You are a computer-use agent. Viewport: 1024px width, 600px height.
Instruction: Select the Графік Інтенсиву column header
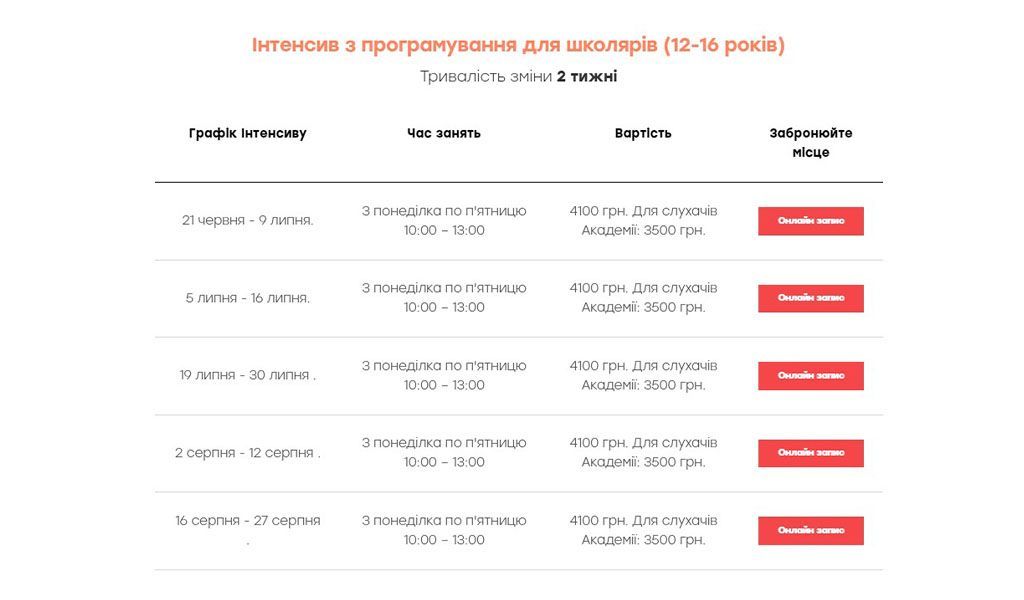[247, 132]
